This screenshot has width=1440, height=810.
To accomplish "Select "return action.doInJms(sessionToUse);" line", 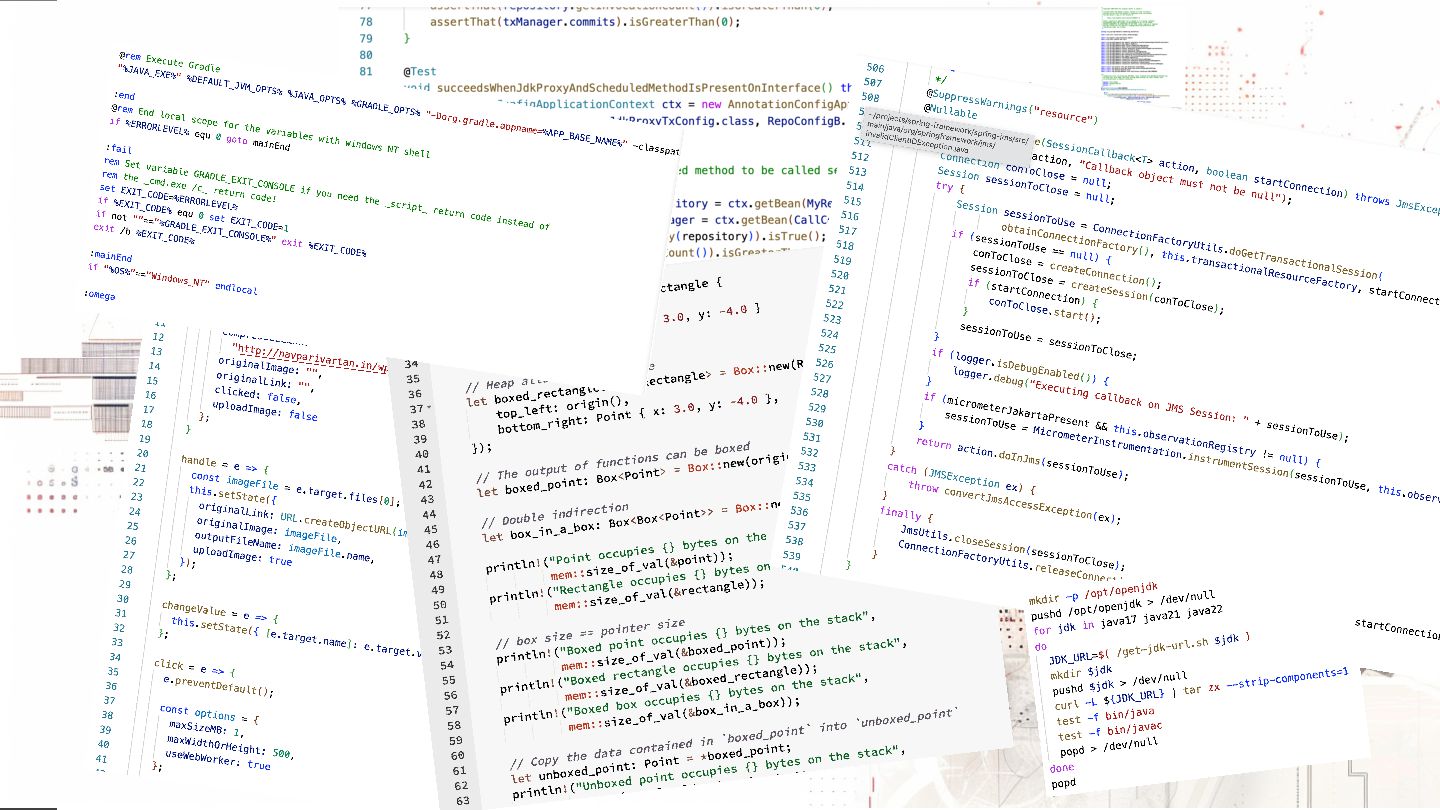I will 1020,456.
